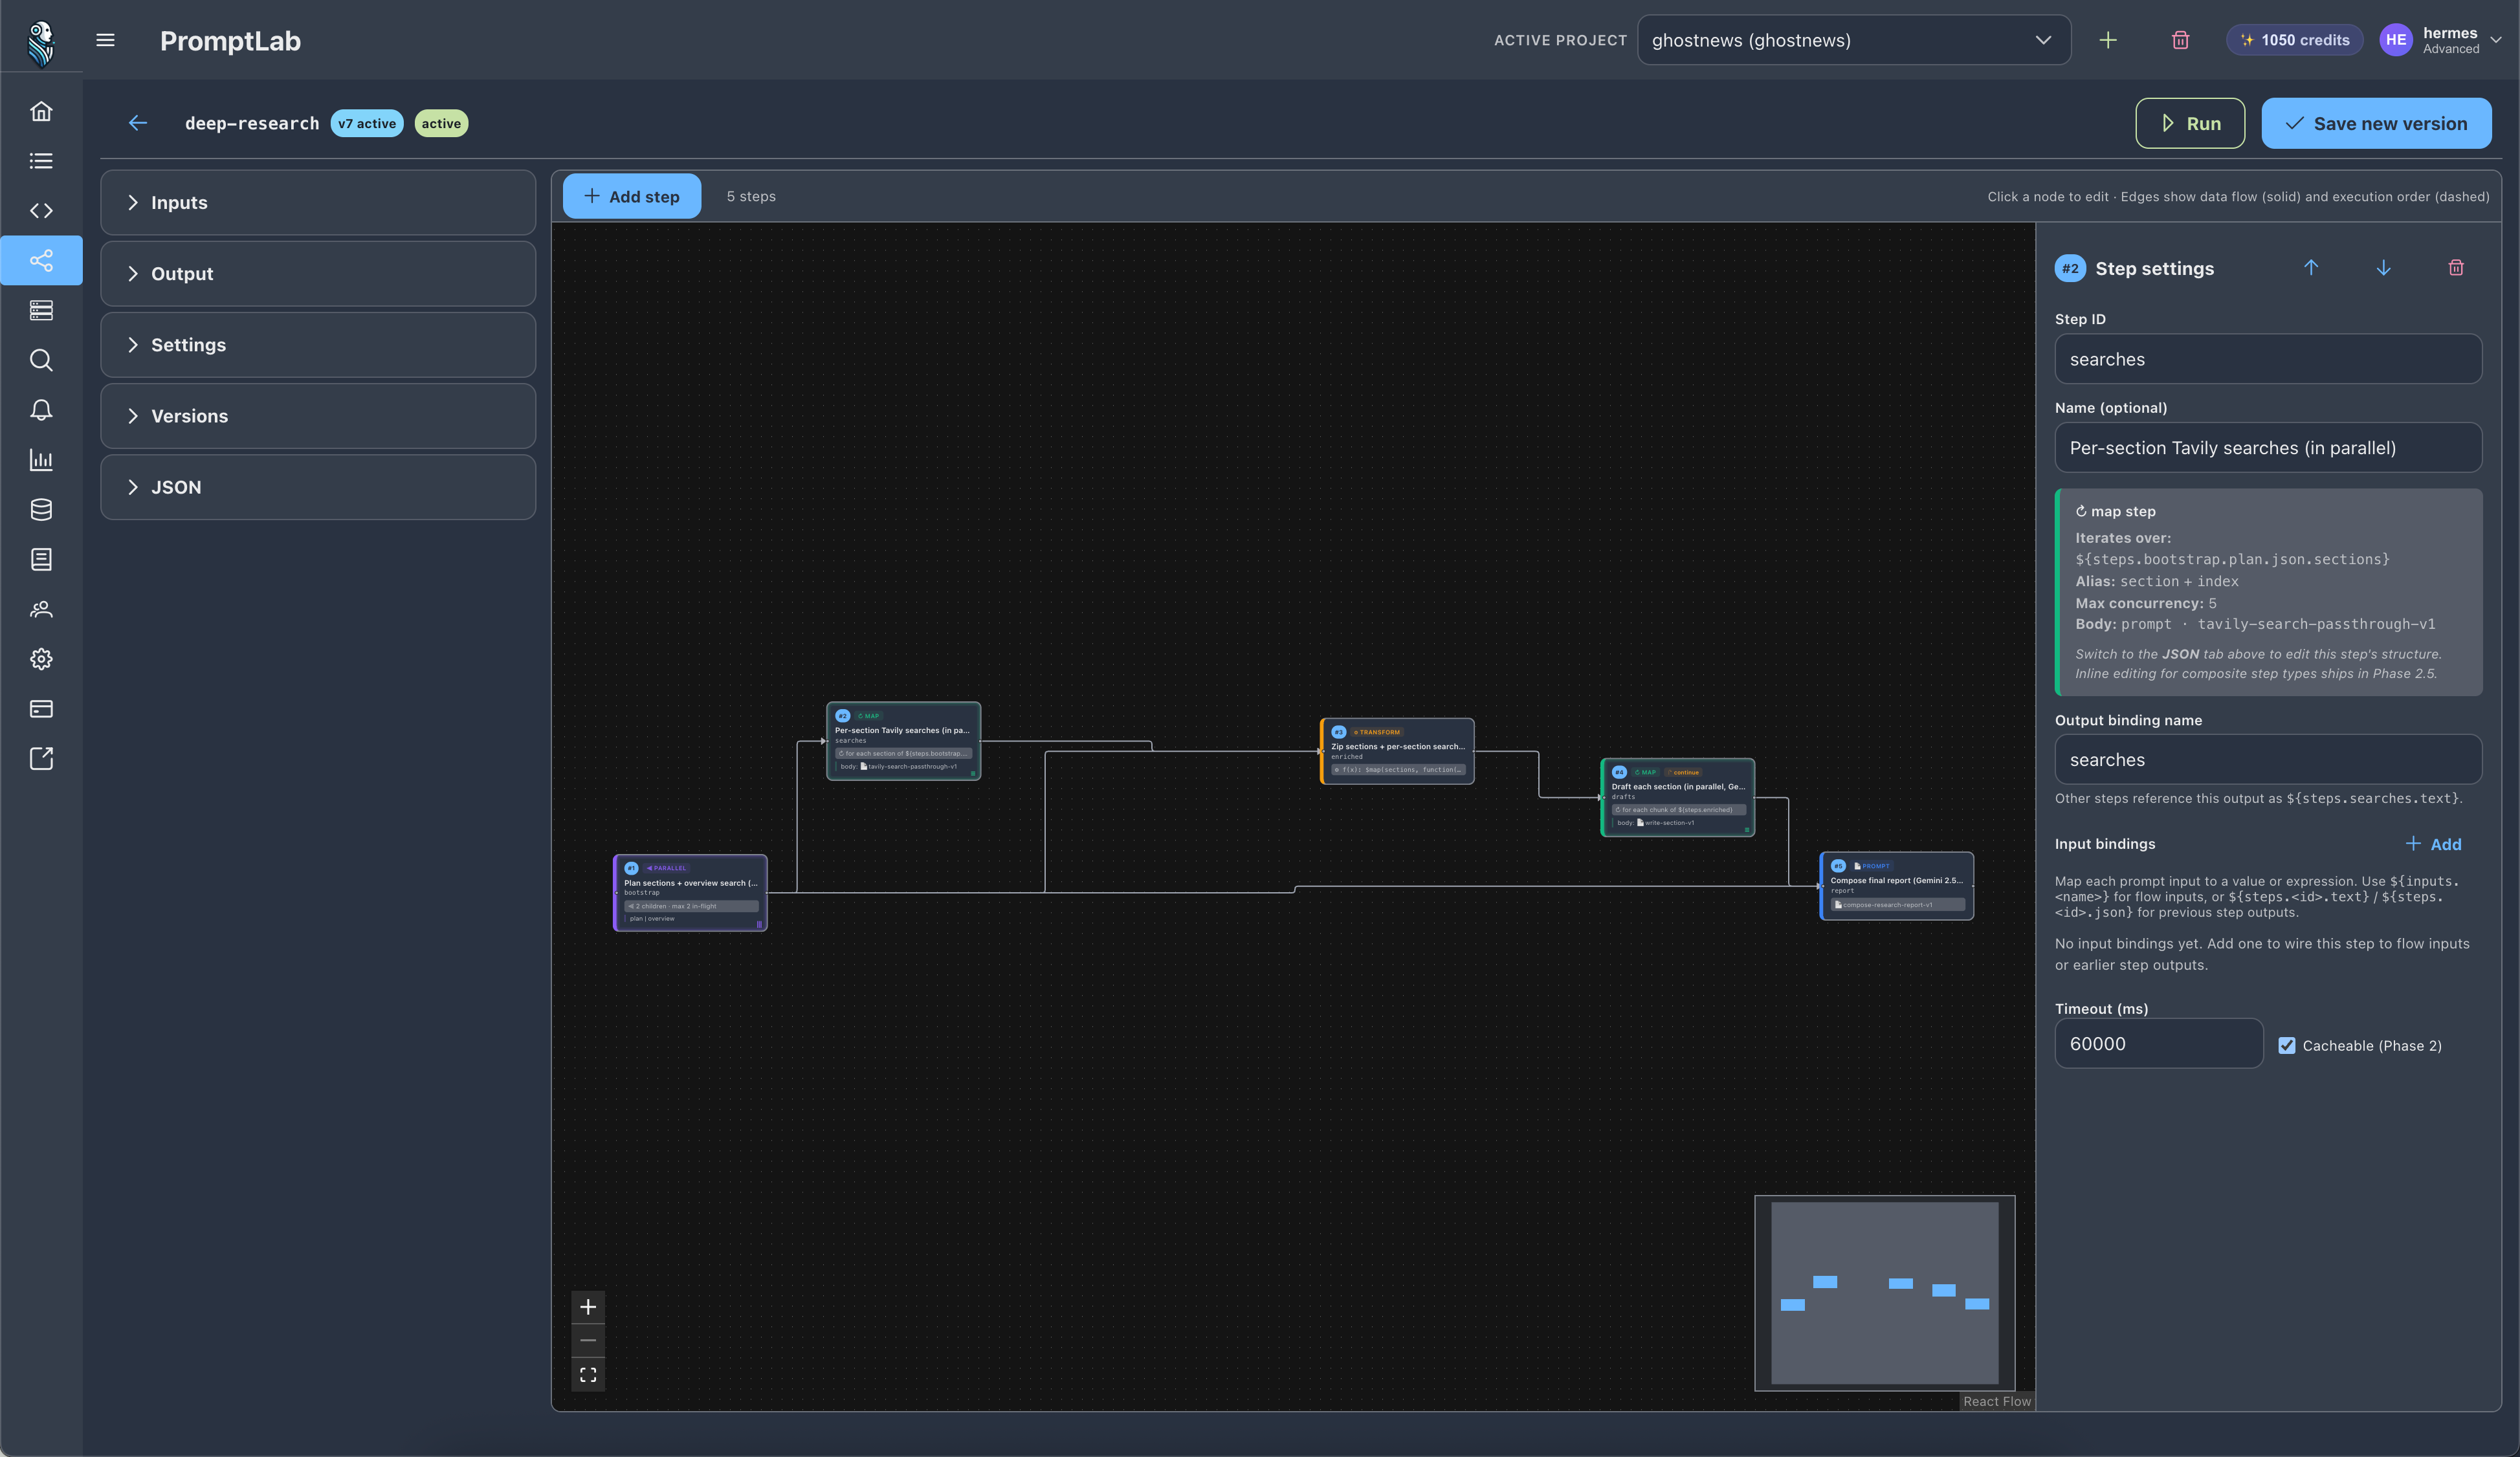The width and height of the screenshot is (2520, 1457).
Task: Click the Add step button
Action: click(632, 196)
